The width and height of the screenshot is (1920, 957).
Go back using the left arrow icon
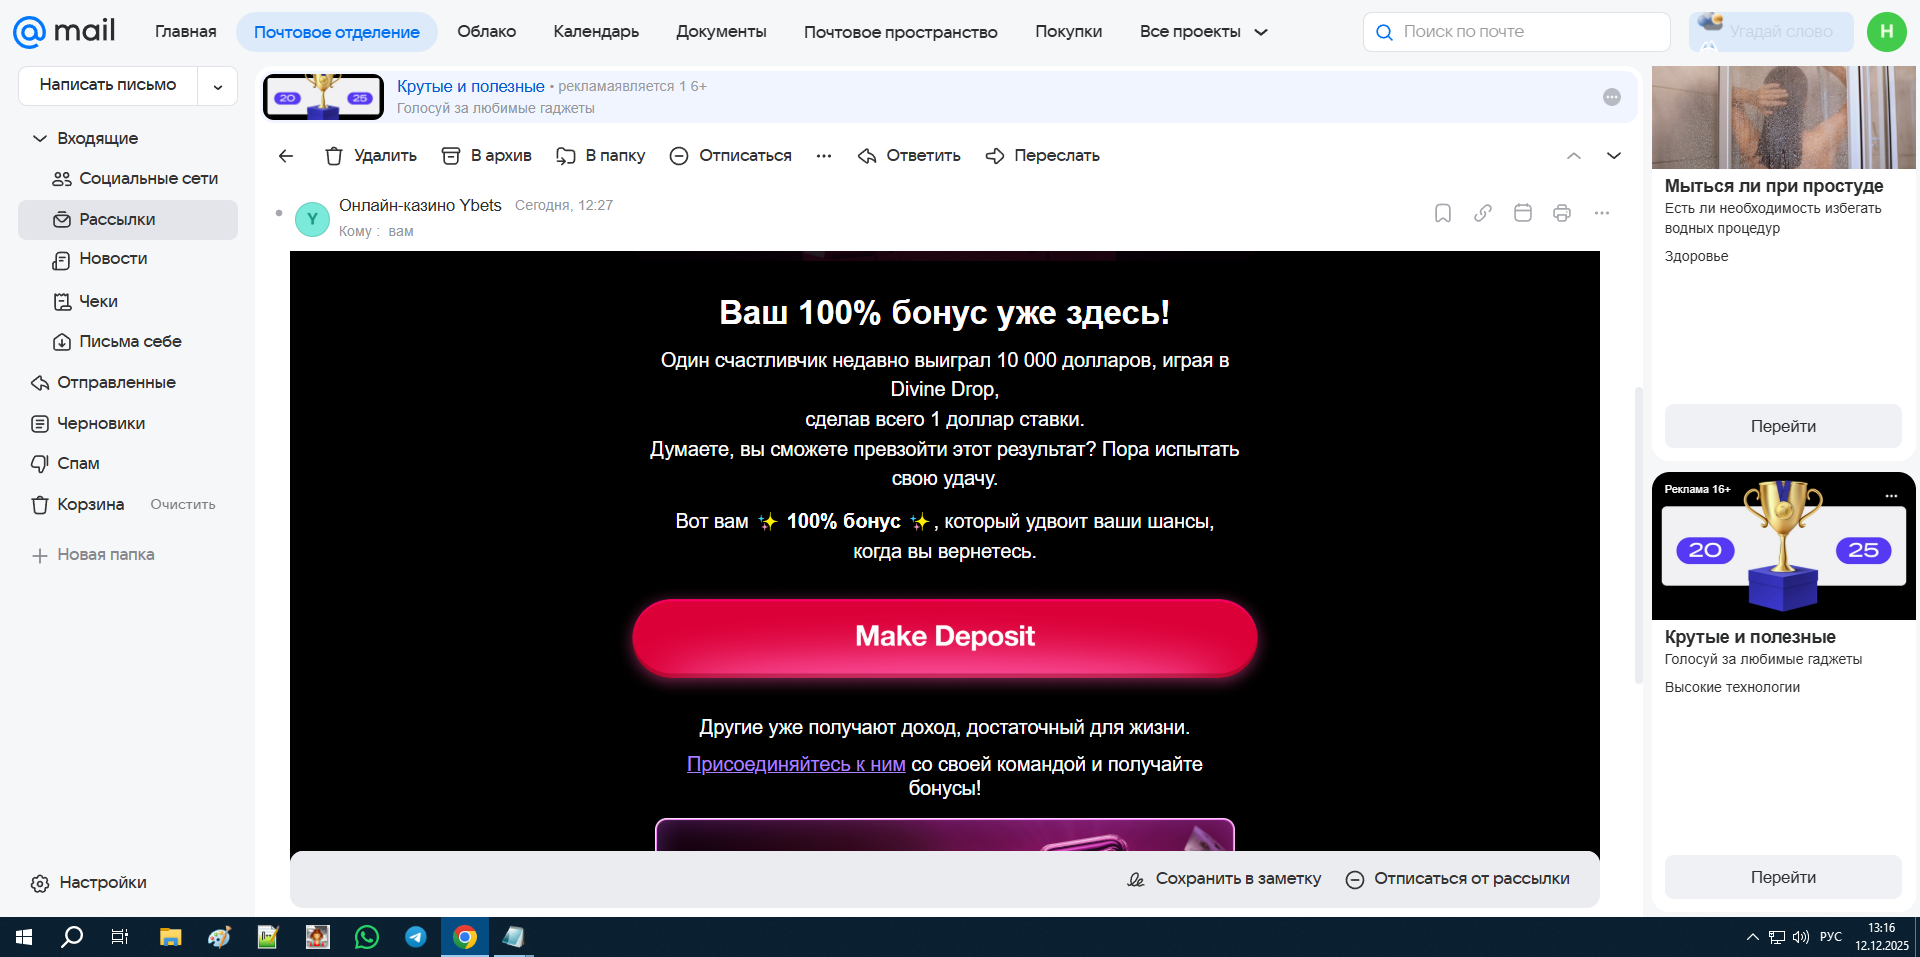point(286,156)
